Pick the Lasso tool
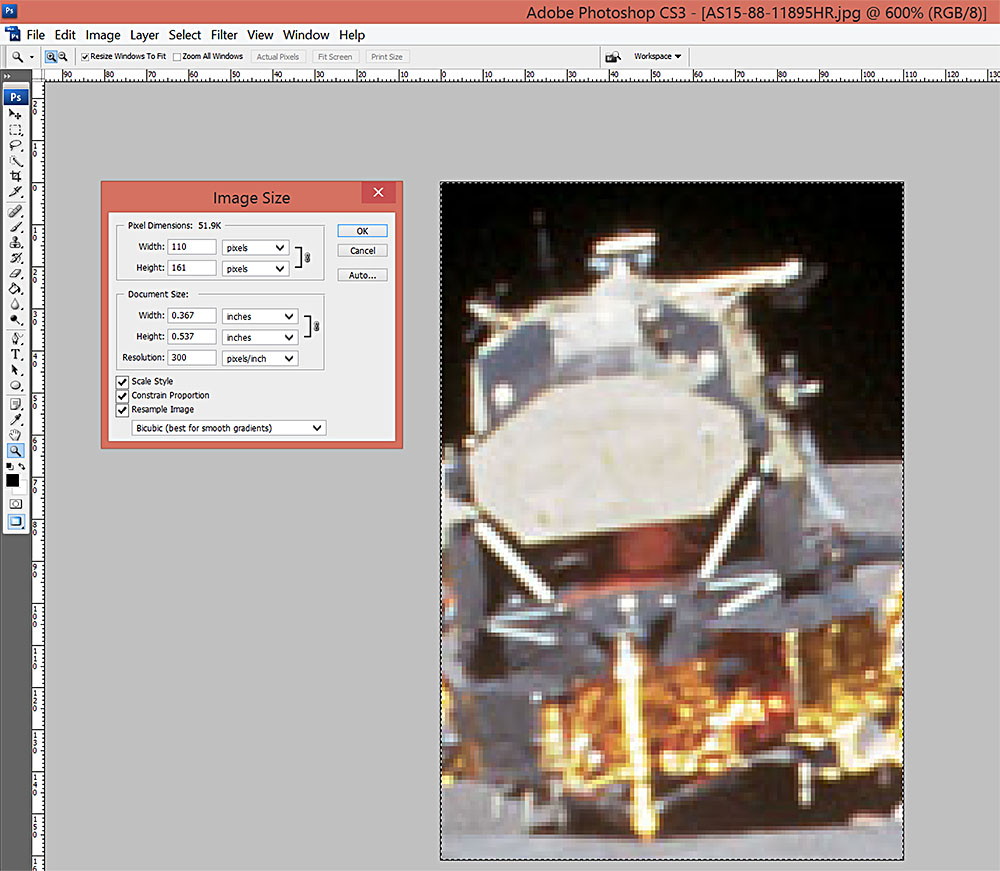The height and width of the screenshot is (871, 1000). tap(15, 145)
